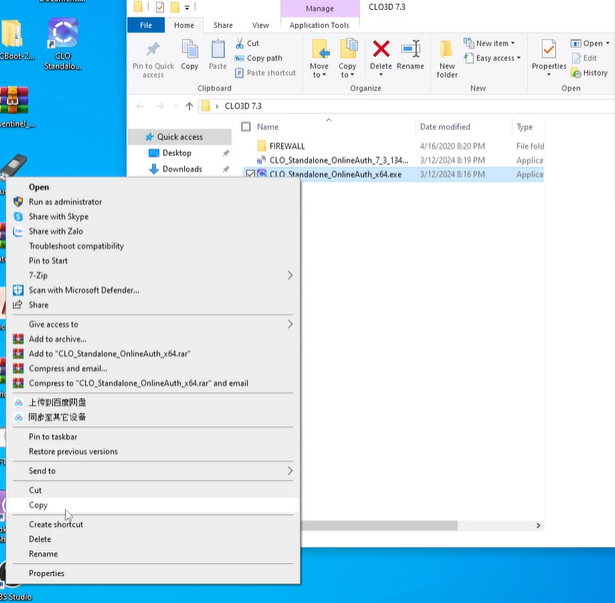Expand the 7-Zip submenu

pyautogui.click(x=290, y=275)
